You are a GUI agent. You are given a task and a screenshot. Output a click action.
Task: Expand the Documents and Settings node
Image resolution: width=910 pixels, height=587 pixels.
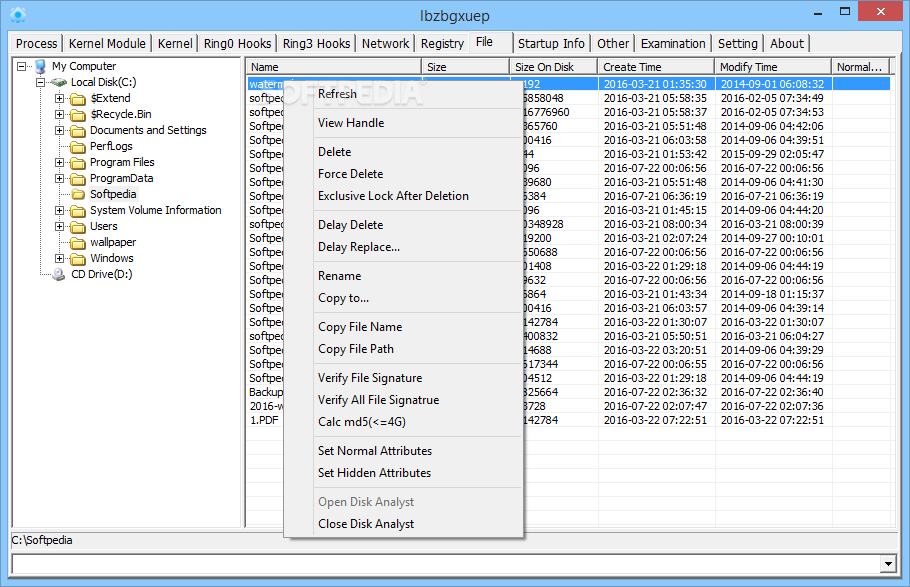60,130
